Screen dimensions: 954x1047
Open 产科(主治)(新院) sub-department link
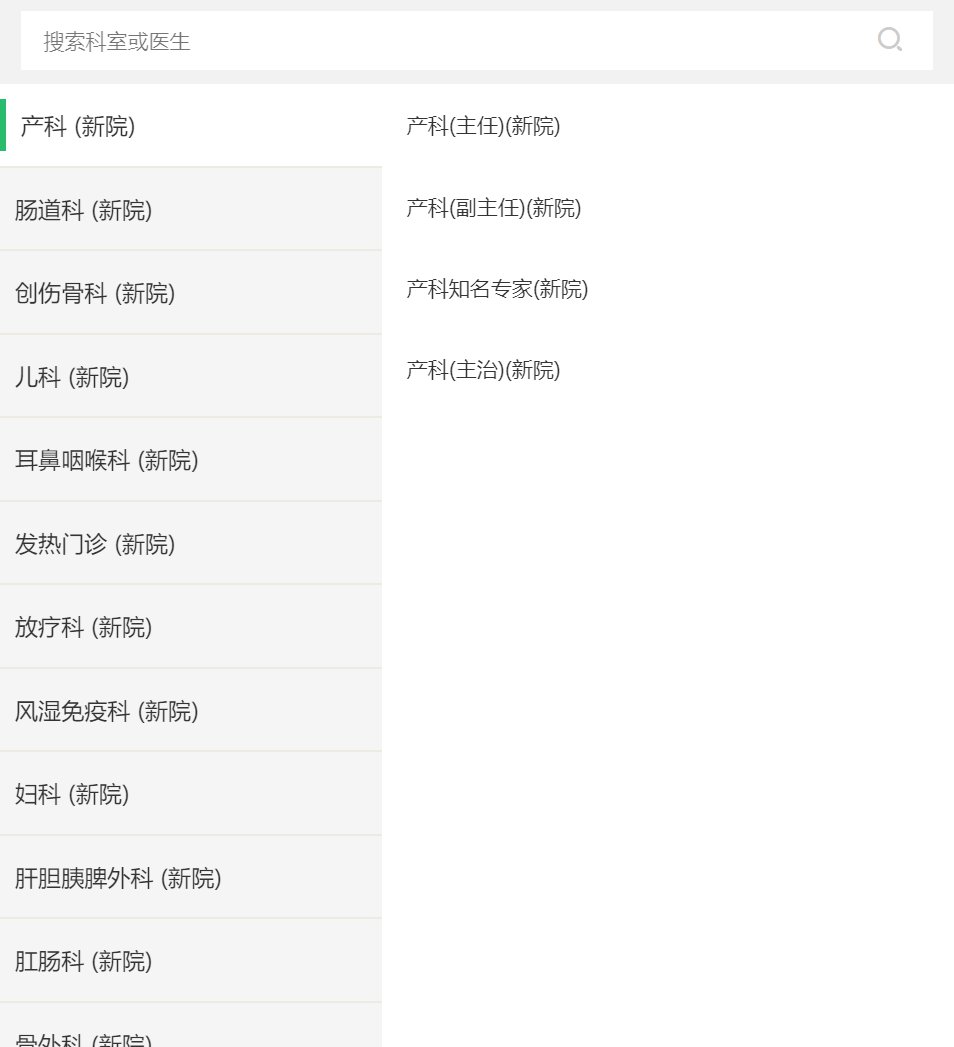point(483,370)
